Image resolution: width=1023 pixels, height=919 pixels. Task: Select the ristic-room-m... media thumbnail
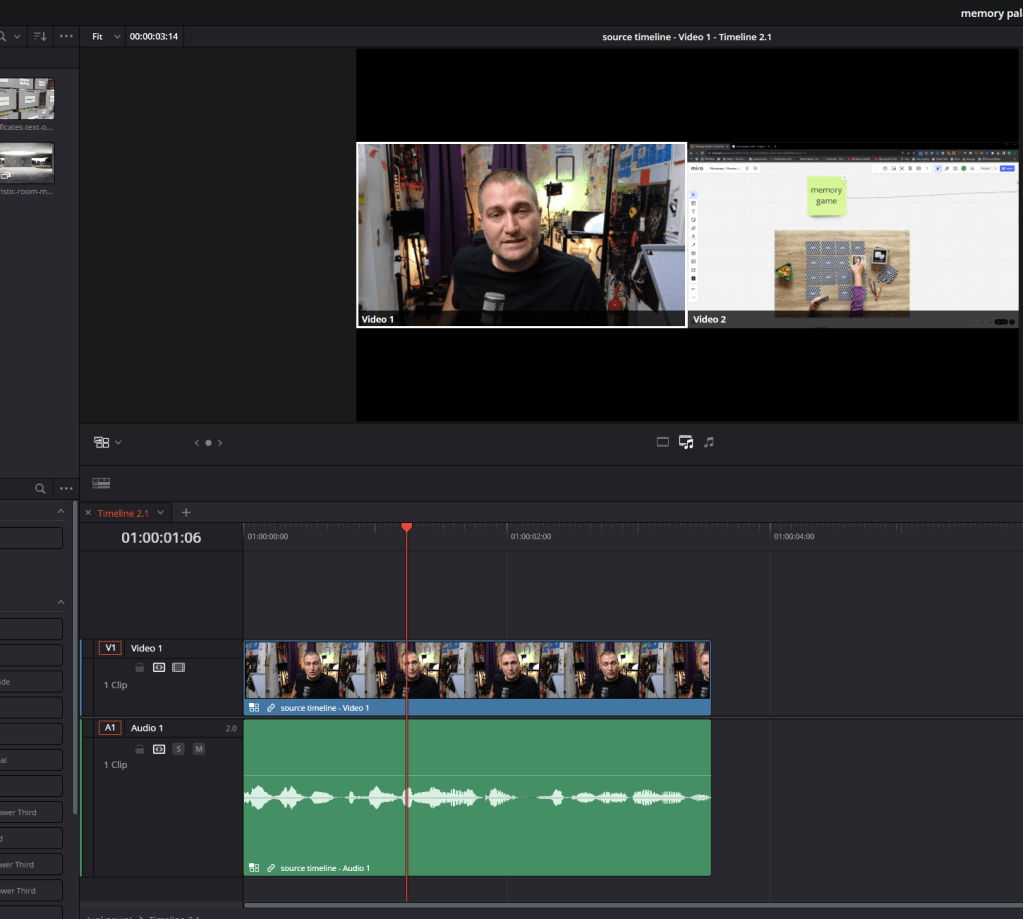[27, 162]
